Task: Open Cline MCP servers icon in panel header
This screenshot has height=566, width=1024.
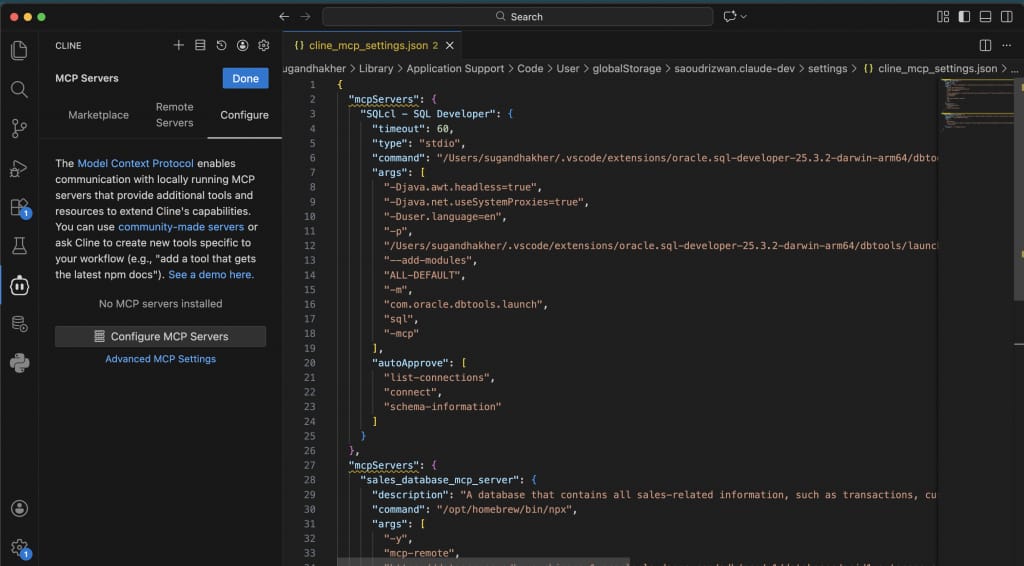Action: pyautogui.click(x=200, y=45)
